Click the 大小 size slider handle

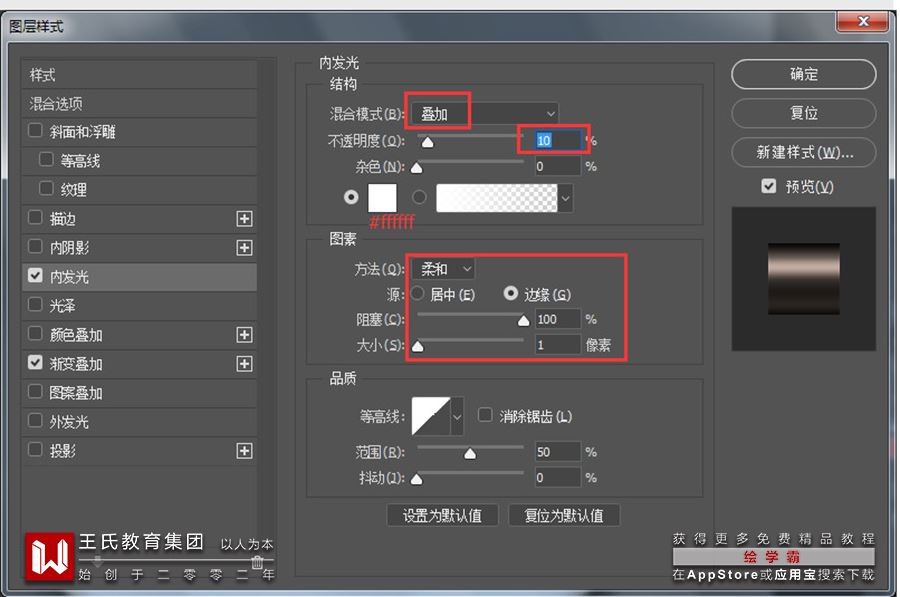tap(418, 347)
